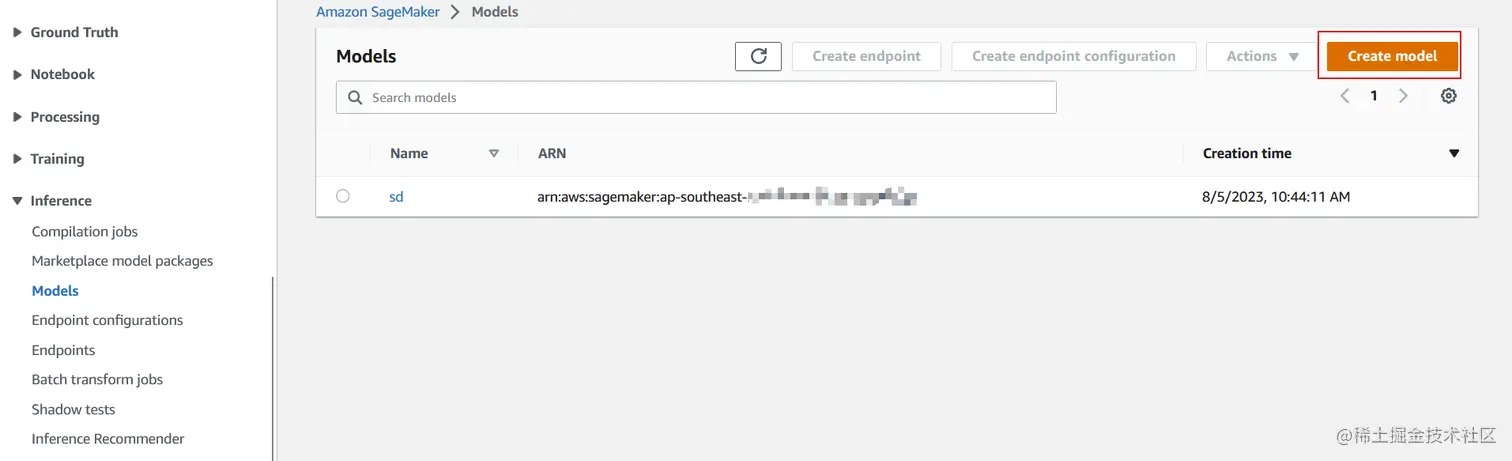Click the Creation time column header
Image resolution: width=1512 pixels, height=461 pixels.
click(x=1247, y=153)
